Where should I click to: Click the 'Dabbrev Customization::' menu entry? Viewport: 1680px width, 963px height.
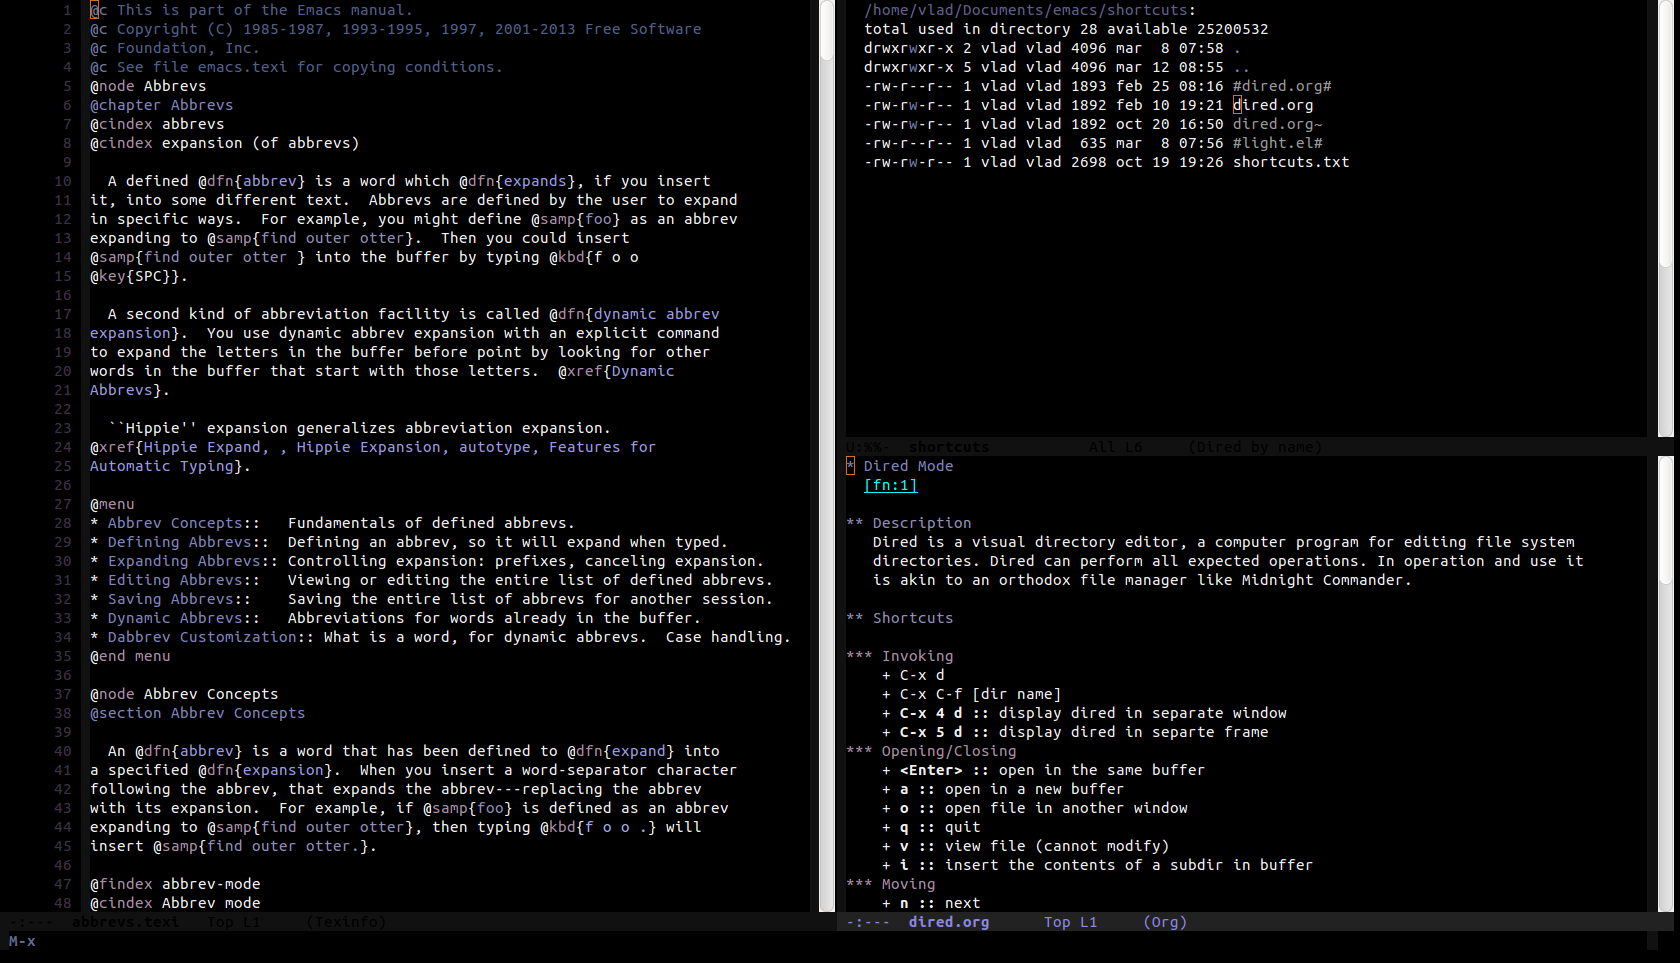click(211, 637)
